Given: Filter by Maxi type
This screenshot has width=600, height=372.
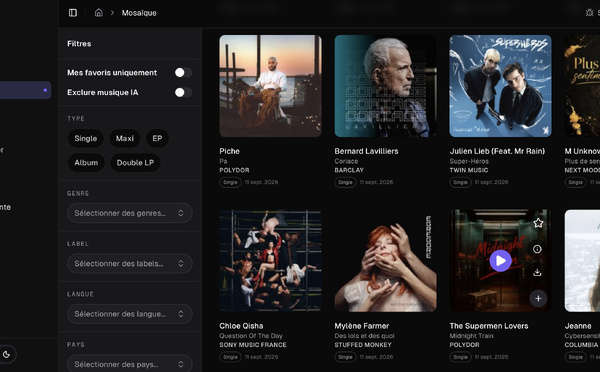Looking at the screenshot, I should pyautogui.click(x=125, y=139).
